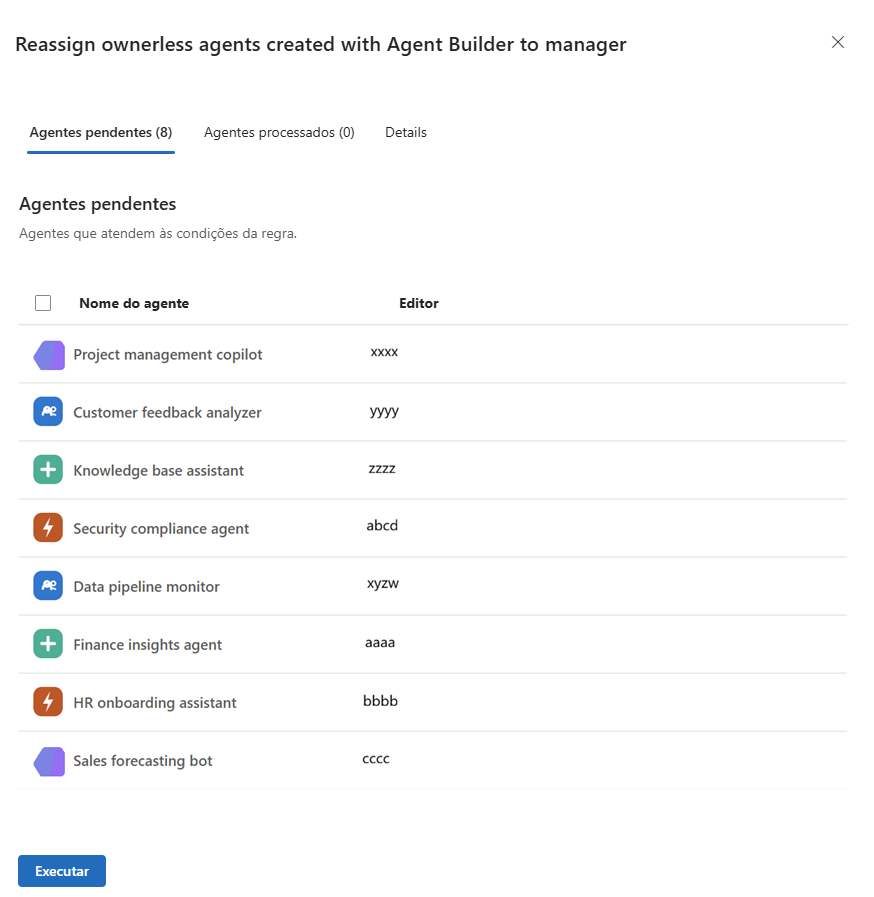Viewport: 874px width, 897px height.
Task: Click the rule conditions description text
Action: click(x=158, y=233)
